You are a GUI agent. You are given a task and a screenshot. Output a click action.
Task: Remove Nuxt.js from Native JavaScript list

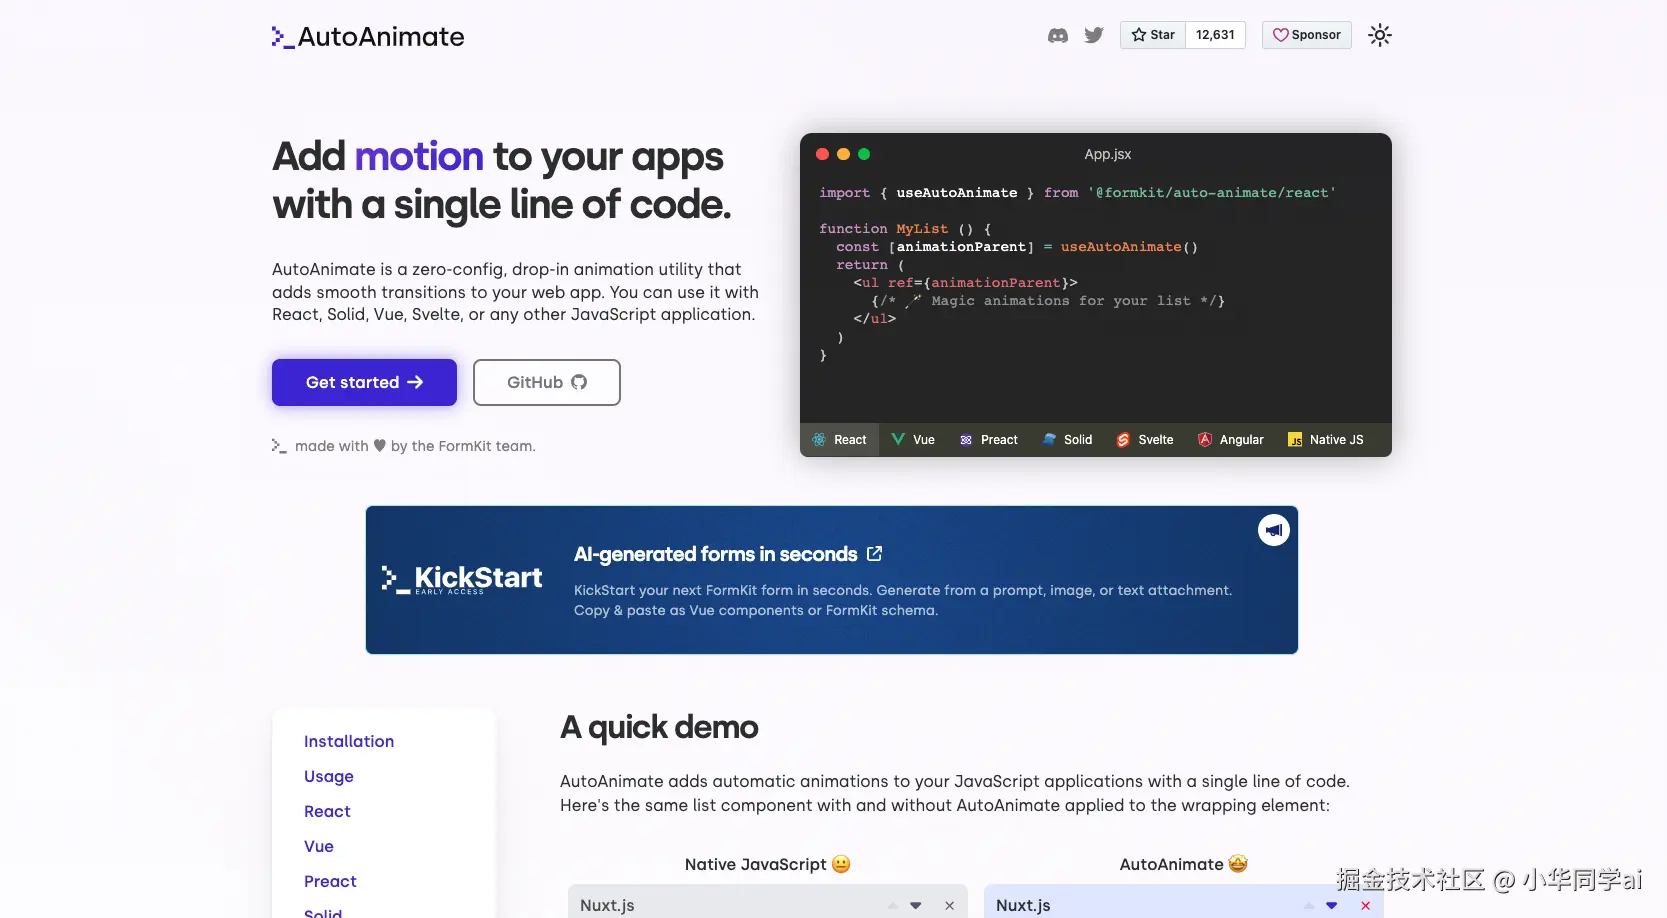point(950,906)
